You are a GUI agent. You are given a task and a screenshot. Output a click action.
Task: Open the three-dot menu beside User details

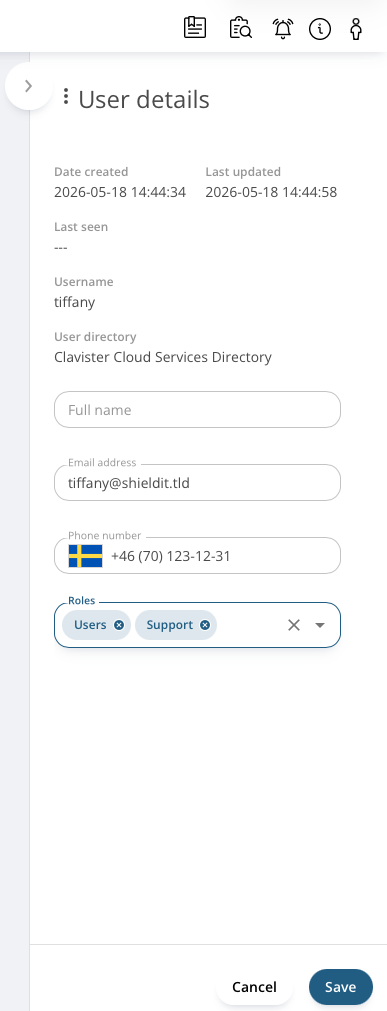[x=65, y=97]
